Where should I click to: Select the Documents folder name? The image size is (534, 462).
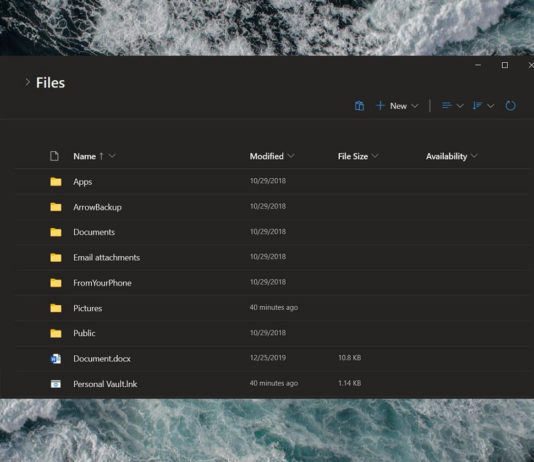(x=94, y=232)
